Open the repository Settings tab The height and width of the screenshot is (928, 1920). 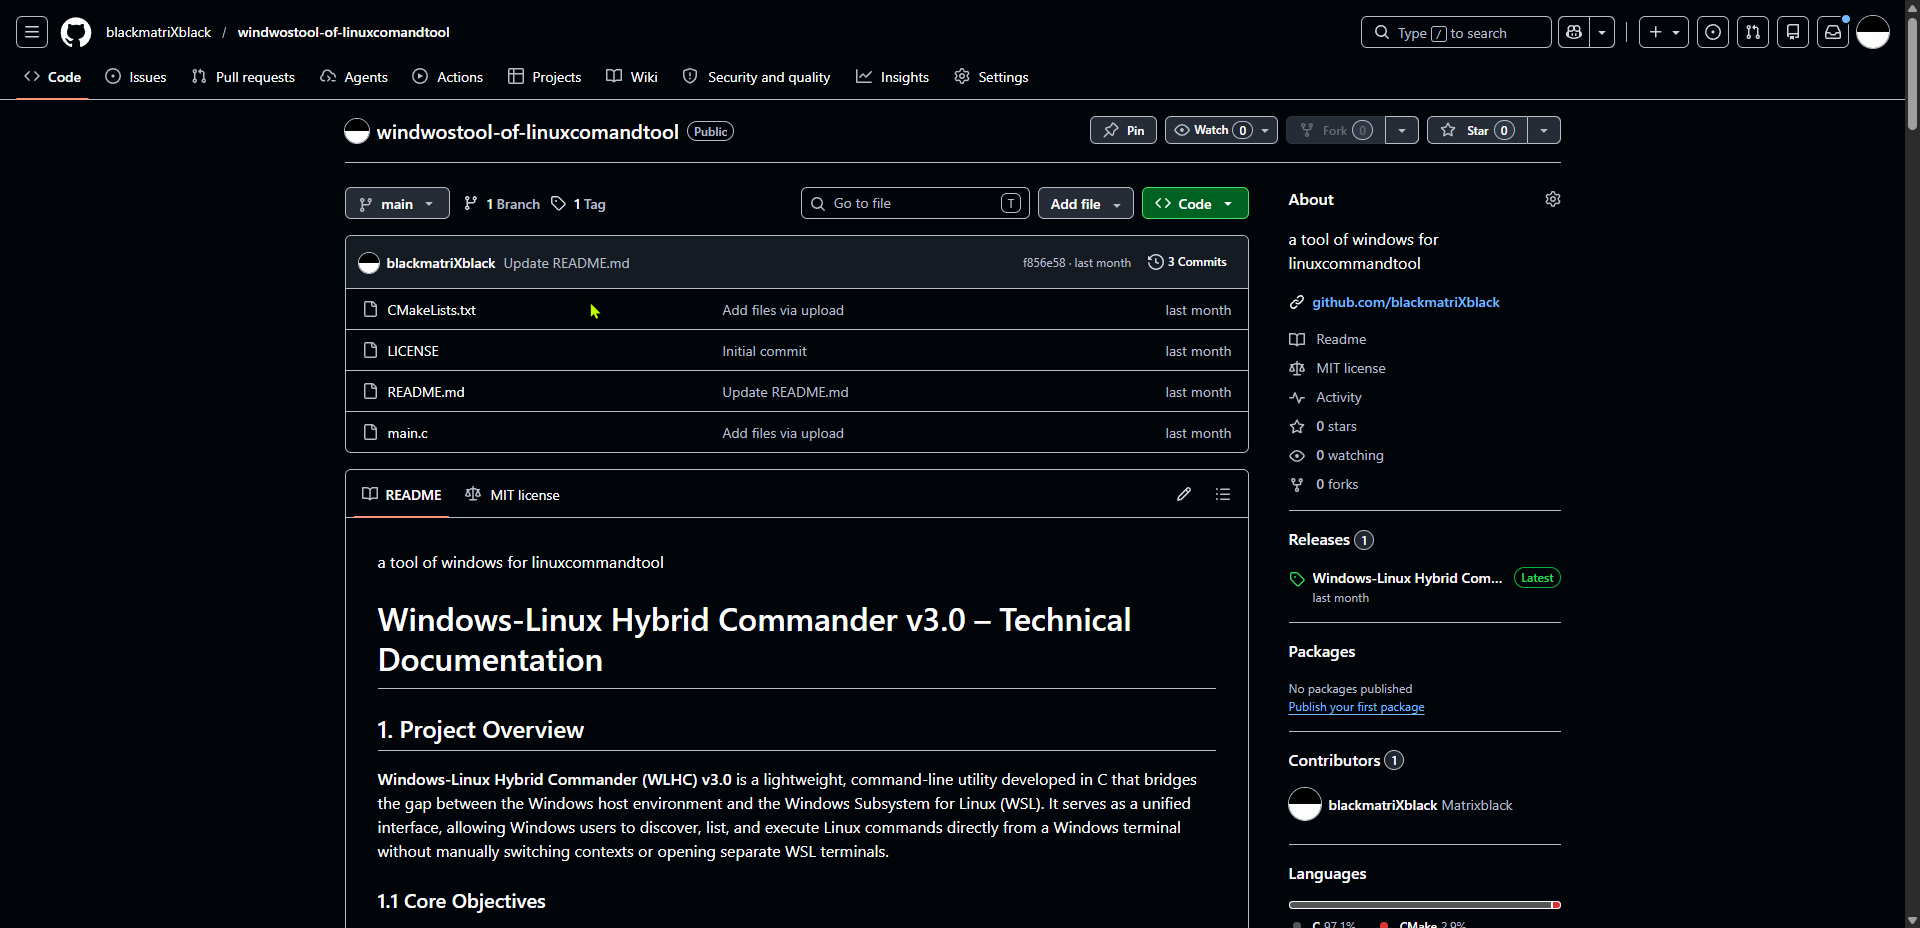click(x=991, y=77)
